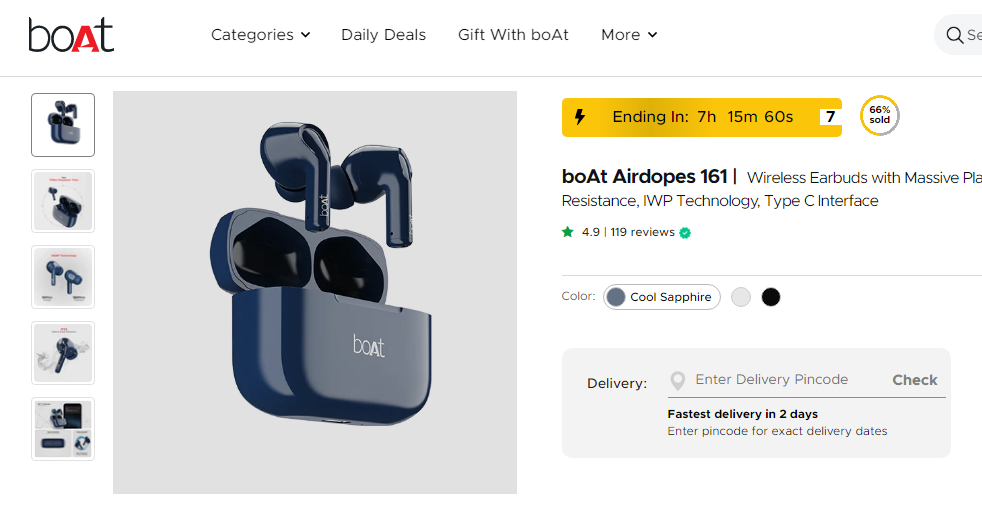The height and width of the screenshot is (526, 982).
Task: Click the 66% sold circular badge
Action: (x=880, y=116)
